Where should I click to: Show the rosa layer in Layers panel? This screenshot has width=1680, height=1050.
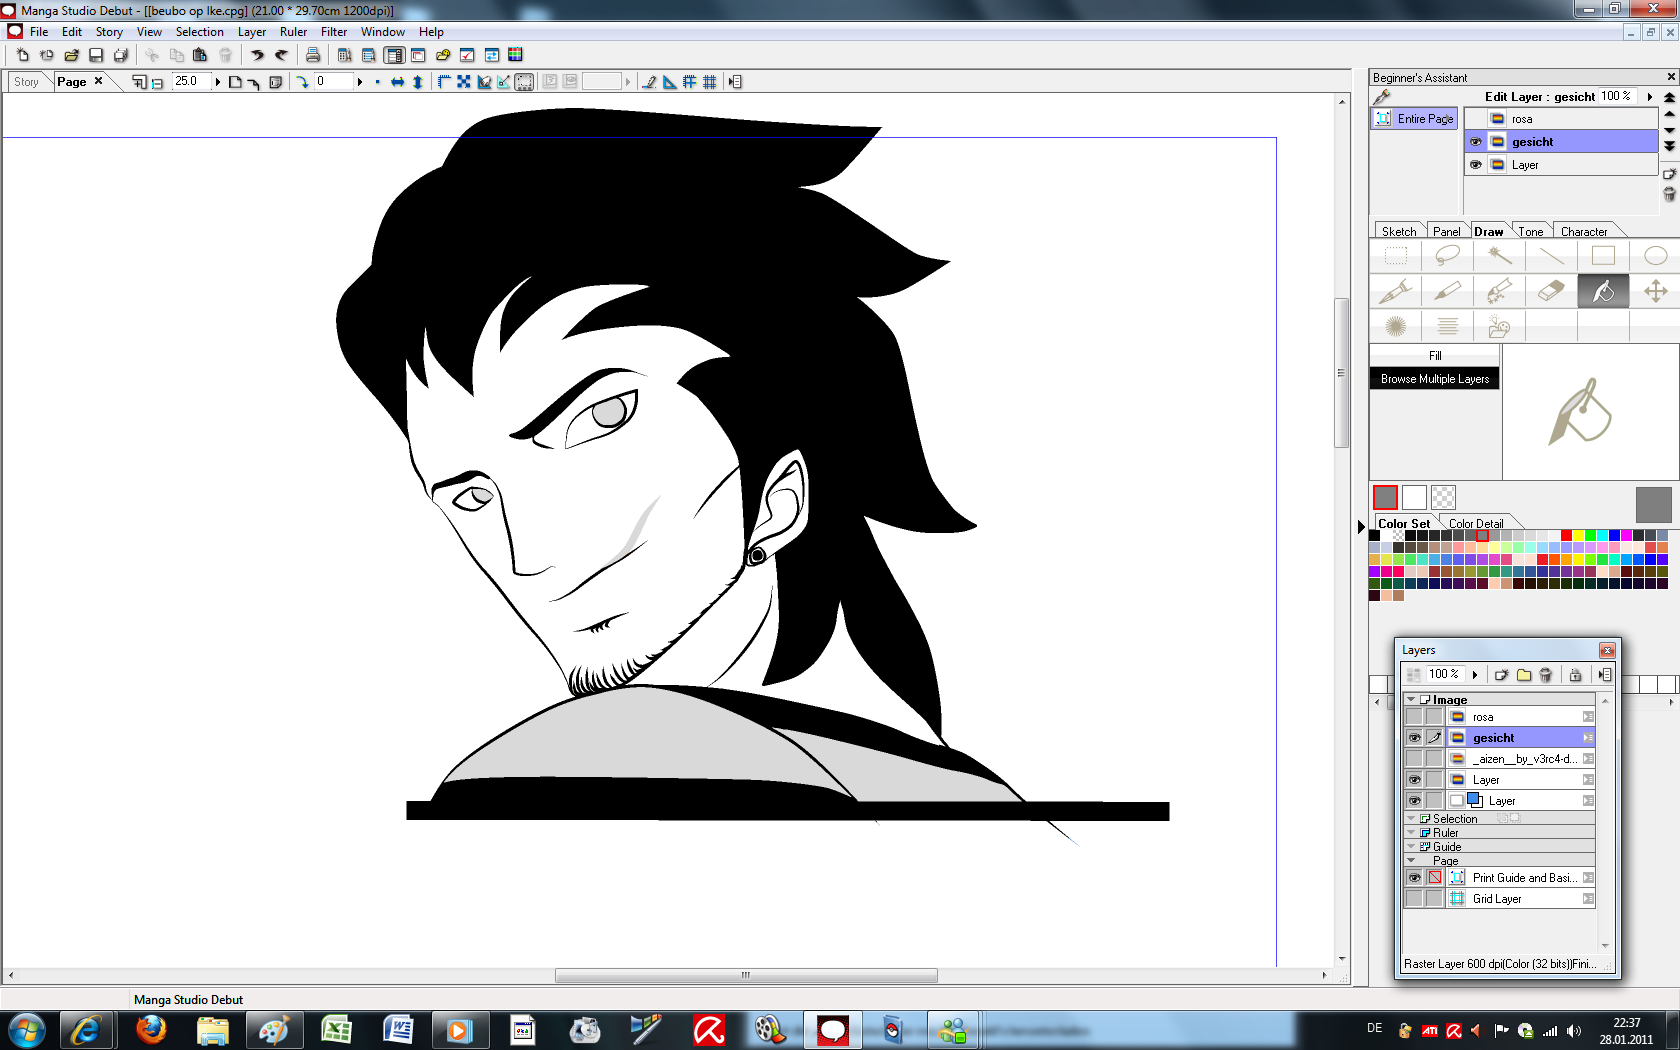pos(1414,717)
